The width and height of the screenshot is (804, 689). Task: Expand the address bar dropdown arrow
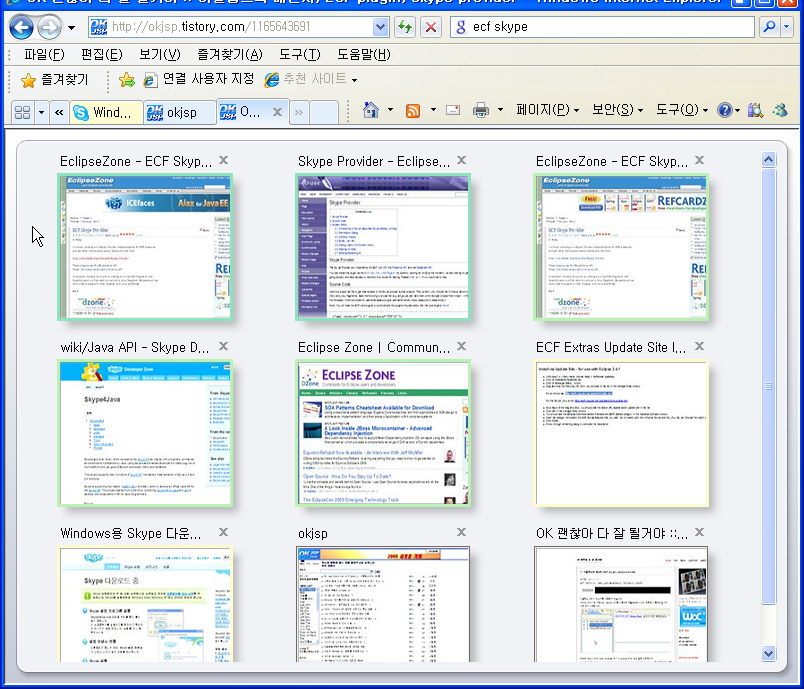[380, 27]
